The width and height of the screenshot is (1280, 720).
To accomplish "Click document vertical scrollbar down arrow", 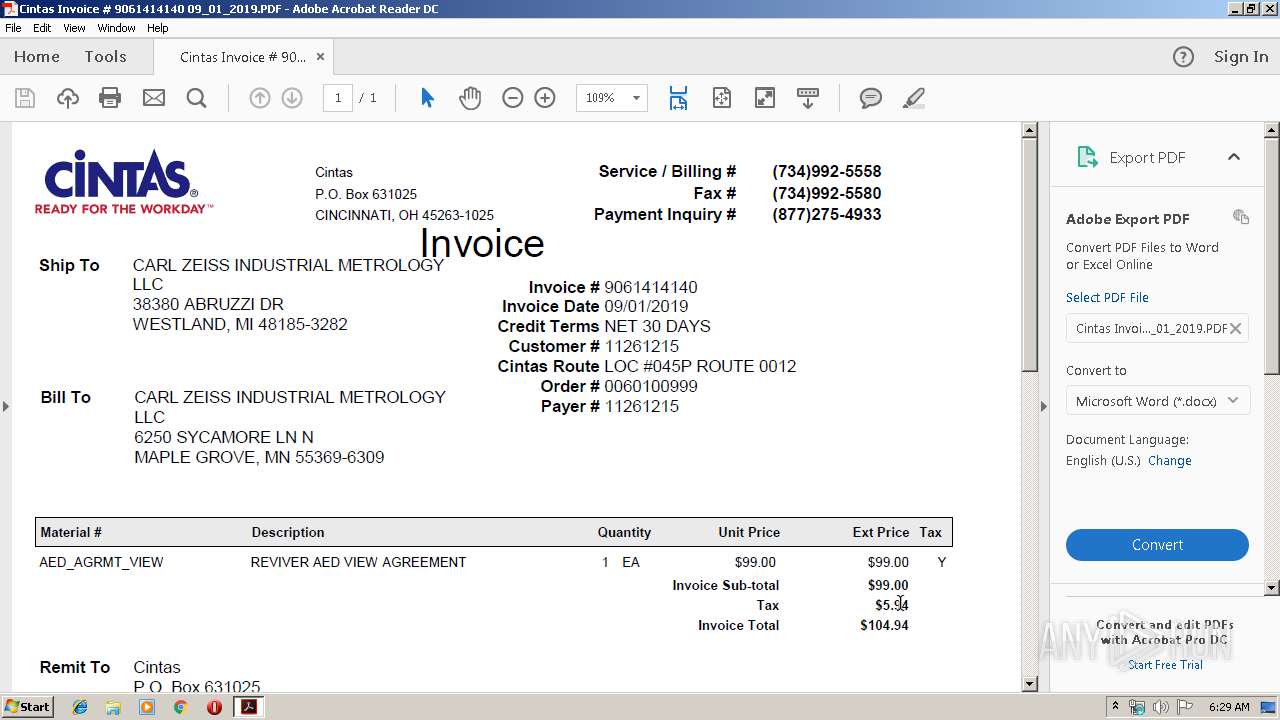I will (x=1030, y=684).
